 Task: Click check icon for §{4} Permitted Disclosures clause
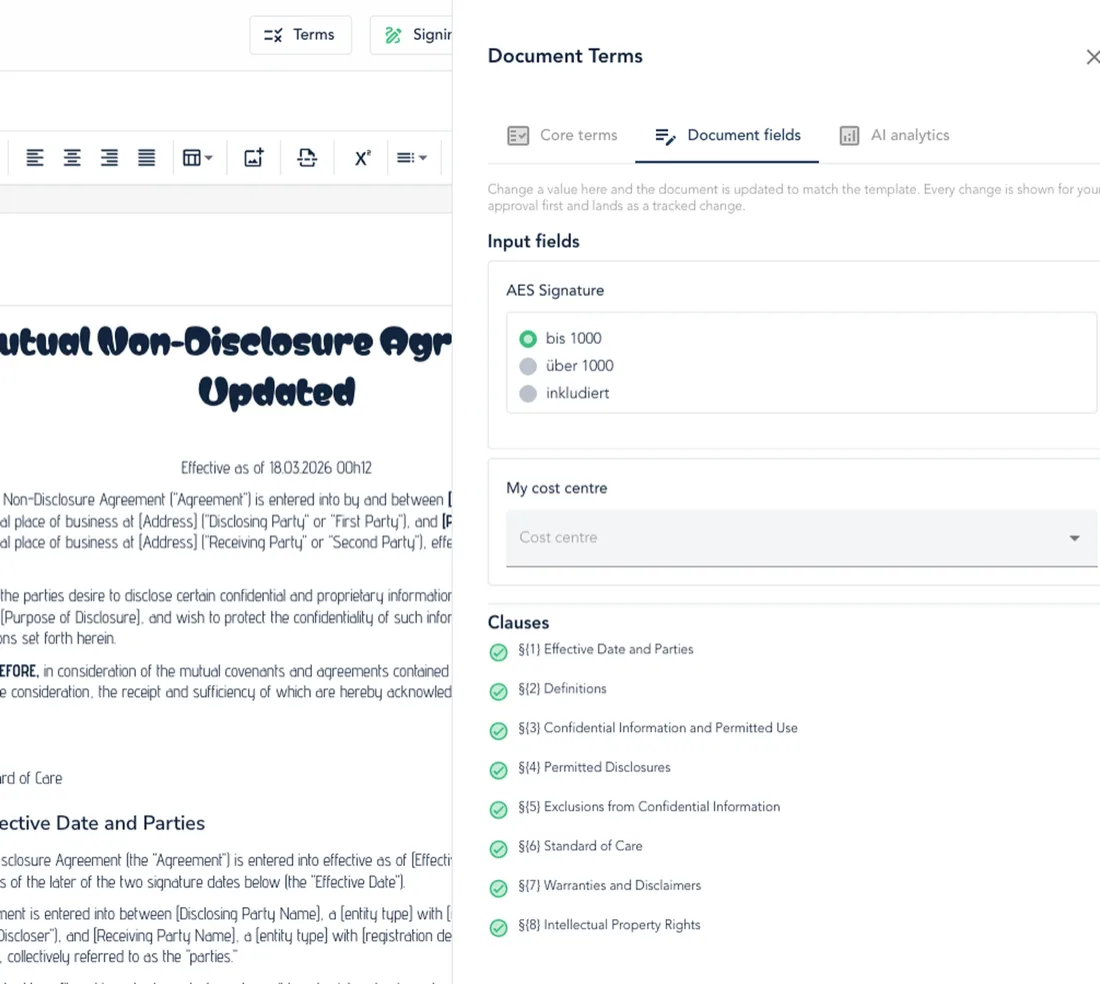498,770
